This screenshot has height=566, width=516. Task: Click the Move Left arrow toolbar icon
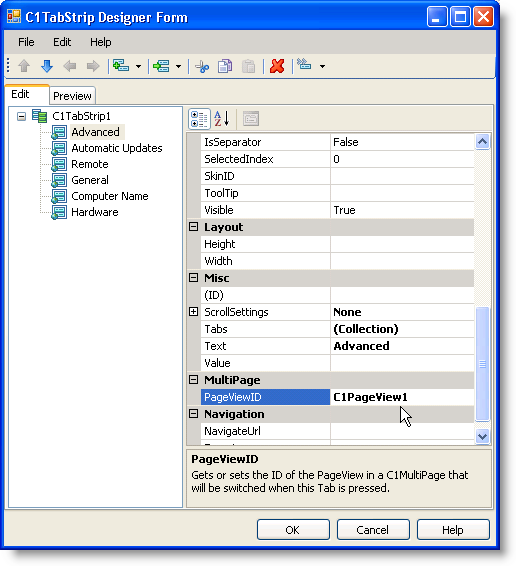tap(70, 66)
